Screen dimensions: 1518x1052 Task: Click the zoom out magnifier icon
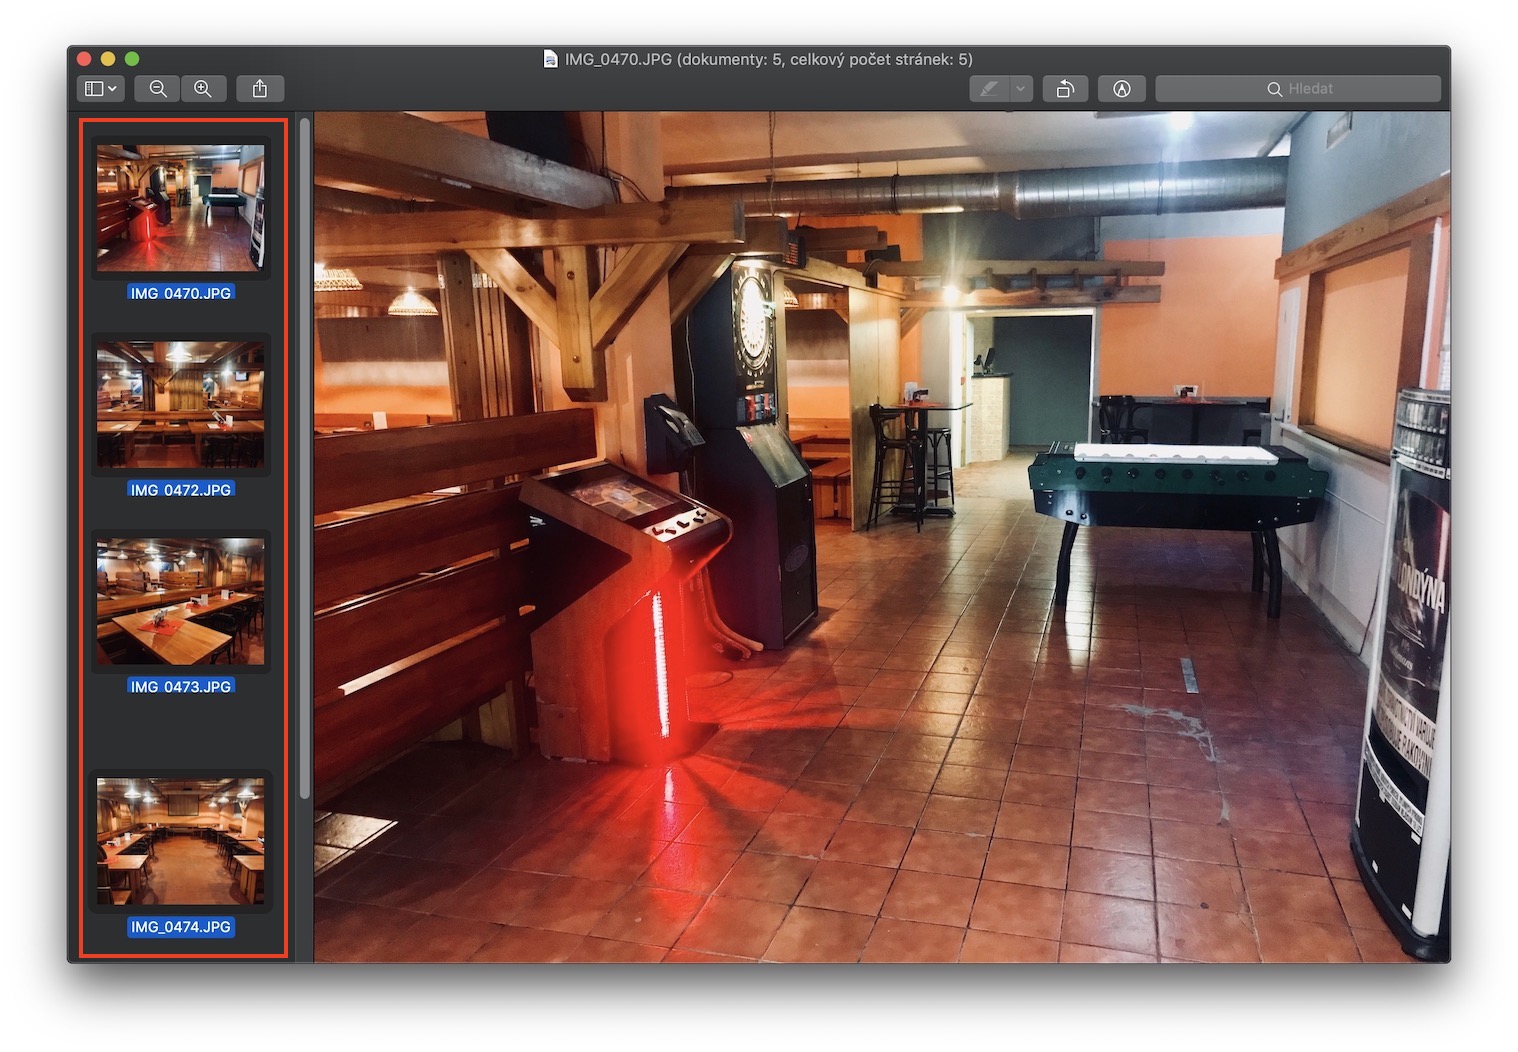tap(158, 89)
